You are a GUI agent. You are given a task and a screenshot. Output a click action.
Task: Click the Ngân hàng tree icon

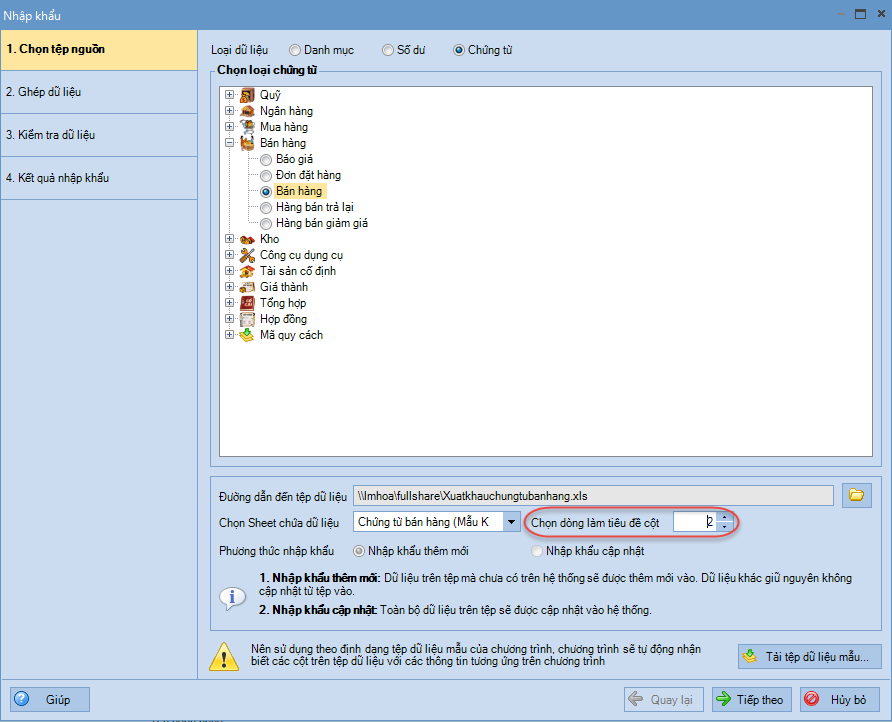pyautogui.click(x=247, y=111)
